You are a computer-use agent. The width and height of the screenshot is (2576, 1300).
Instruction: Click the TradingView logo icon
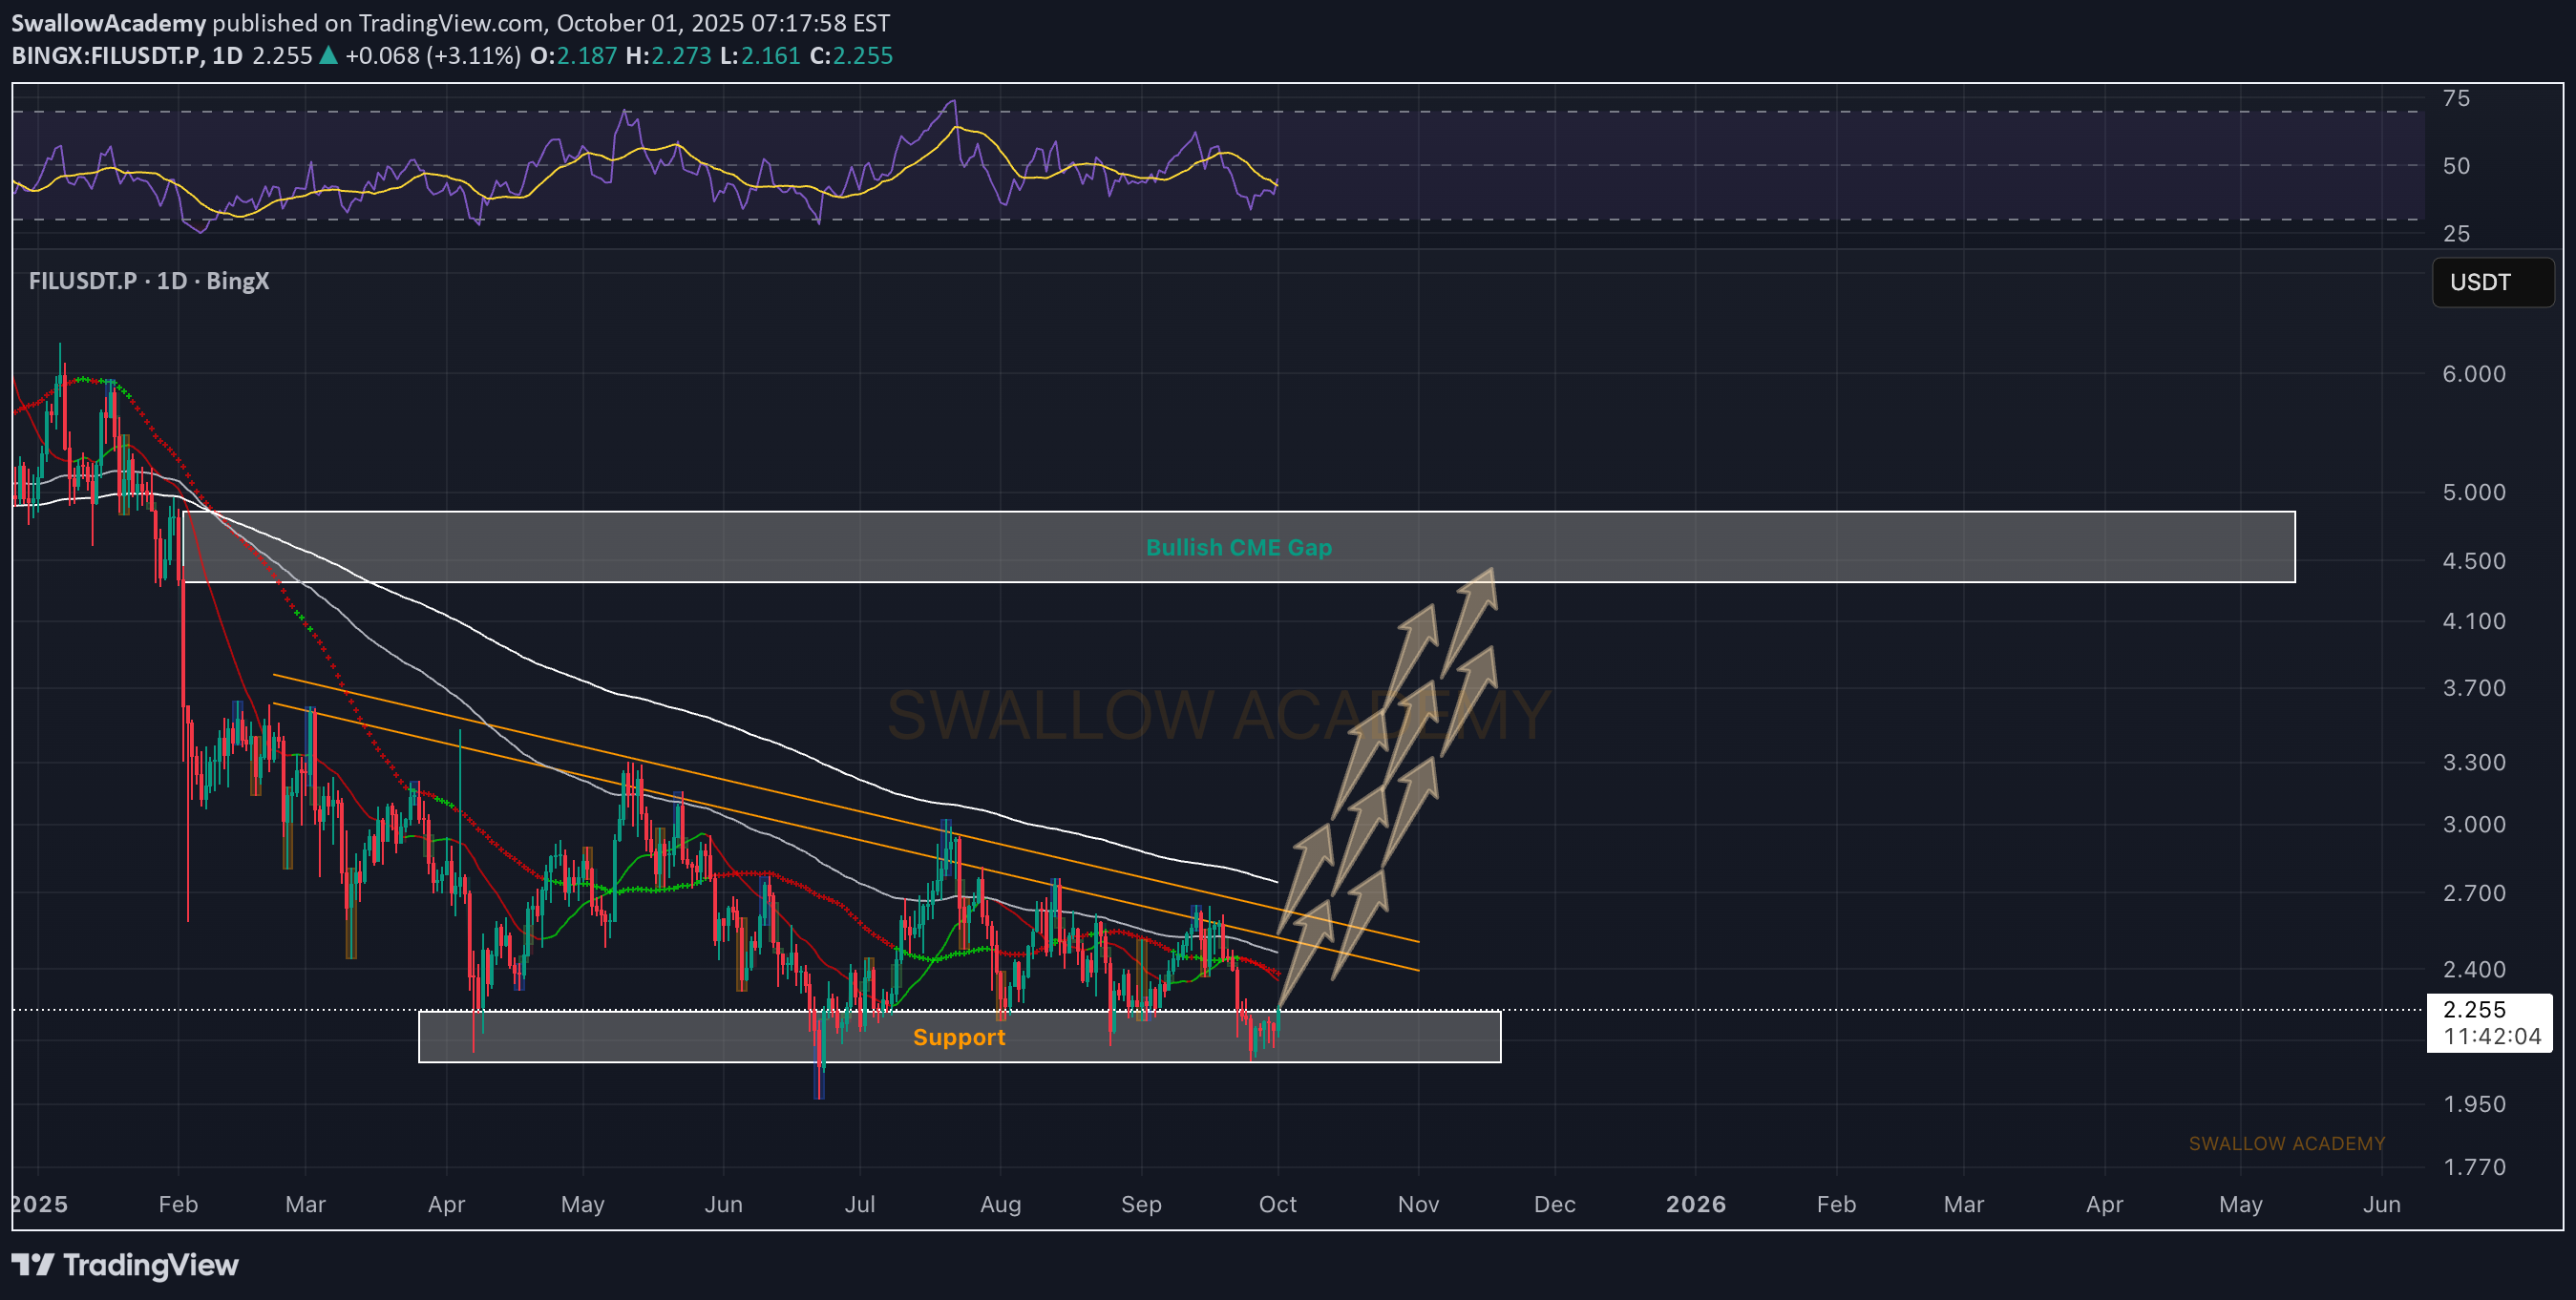pos(32,1265)
